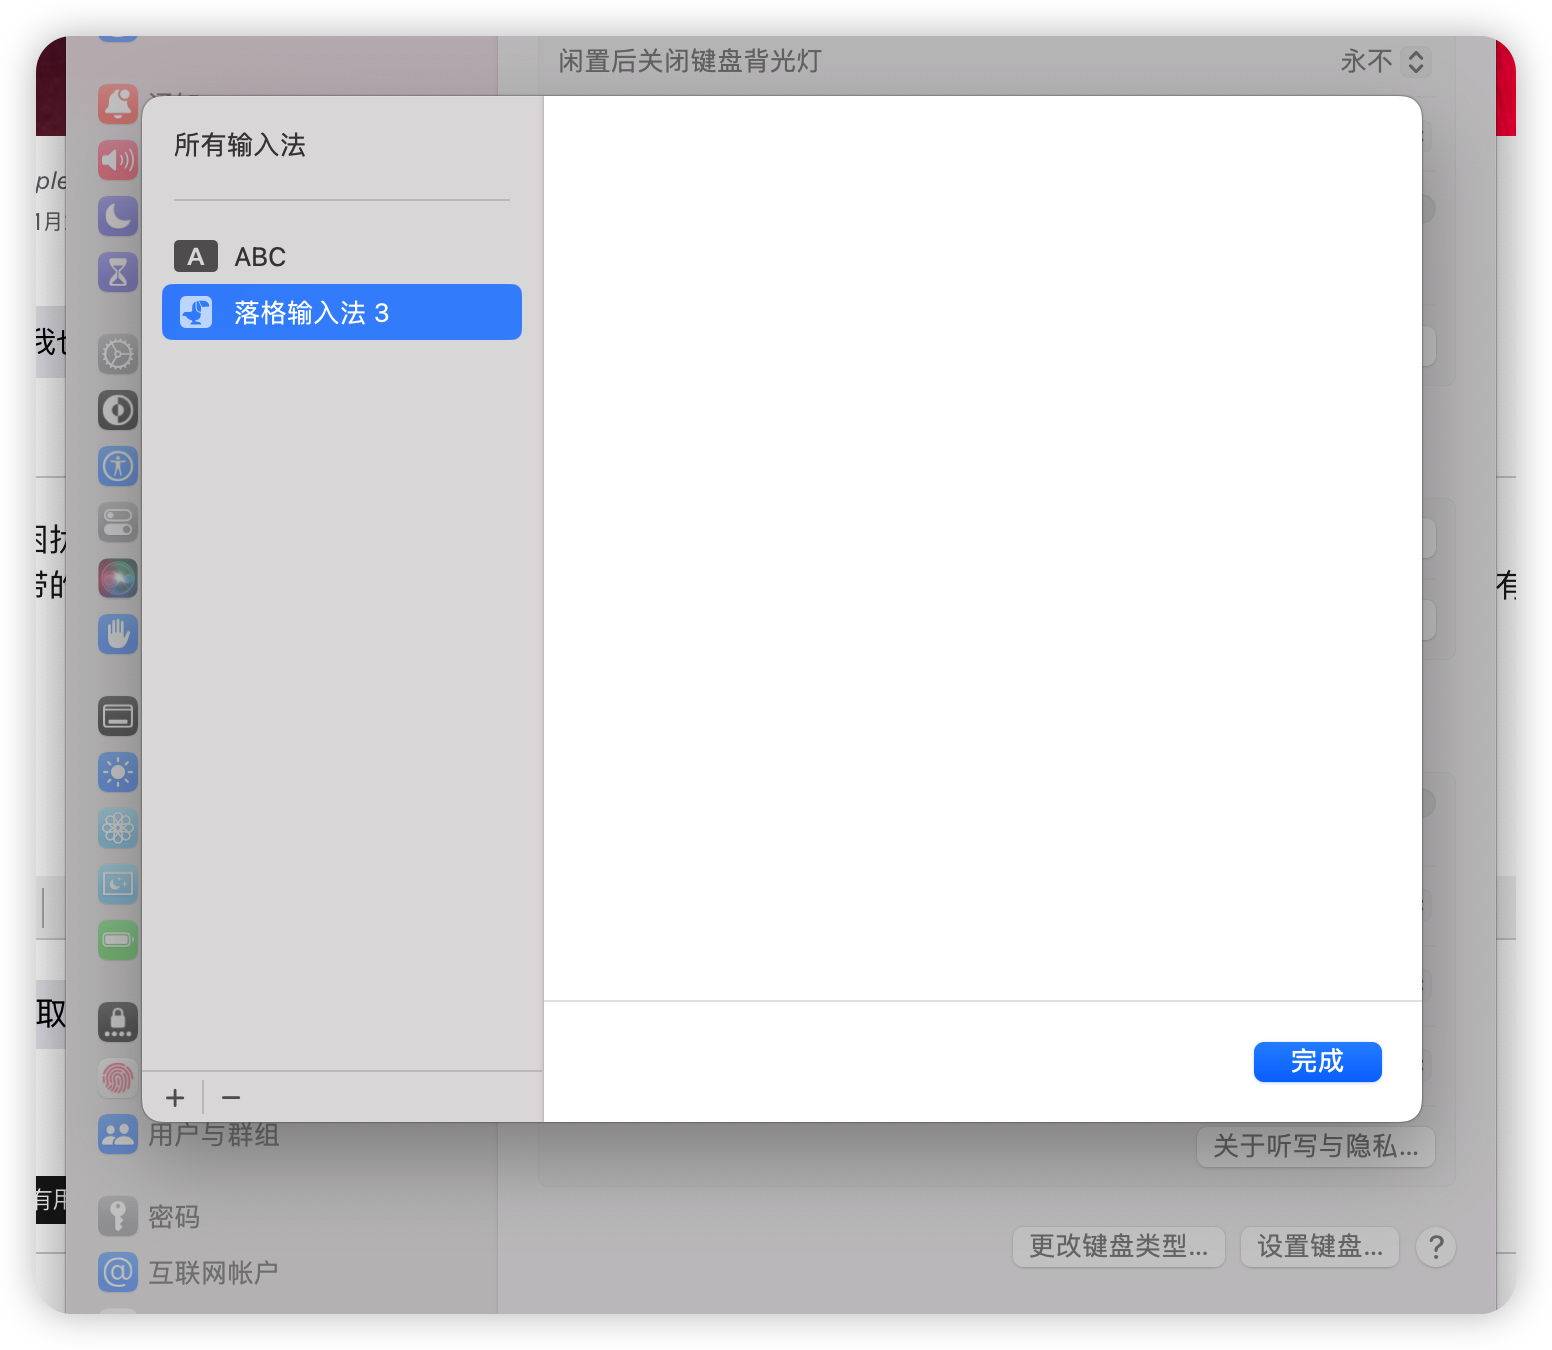Image resolution: width=1552 pixels, height=1350 pixels.
Task: Click the plus button to add input source
Action: 175,1098
